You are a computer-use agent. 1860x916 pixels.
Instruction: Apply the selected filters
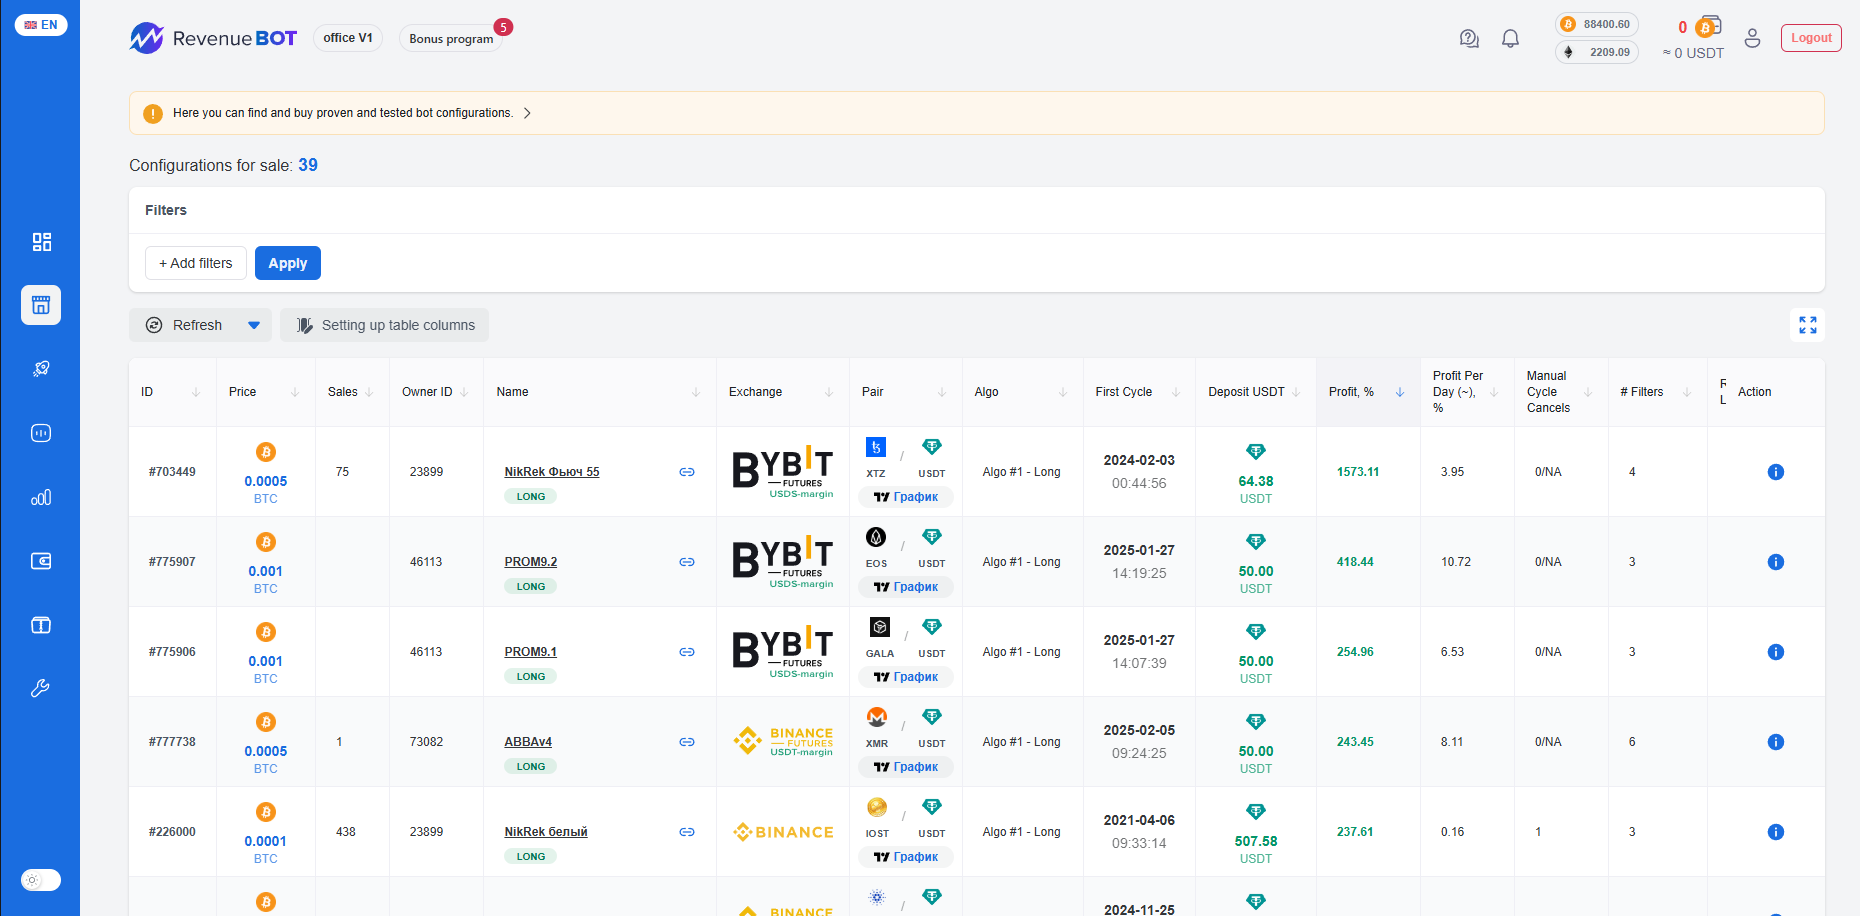(288, 263)
